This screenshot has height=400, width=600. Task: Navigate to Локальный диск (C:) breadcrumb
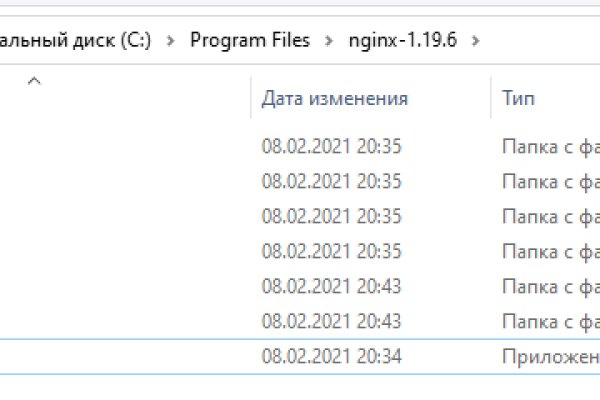click(74, 41)
